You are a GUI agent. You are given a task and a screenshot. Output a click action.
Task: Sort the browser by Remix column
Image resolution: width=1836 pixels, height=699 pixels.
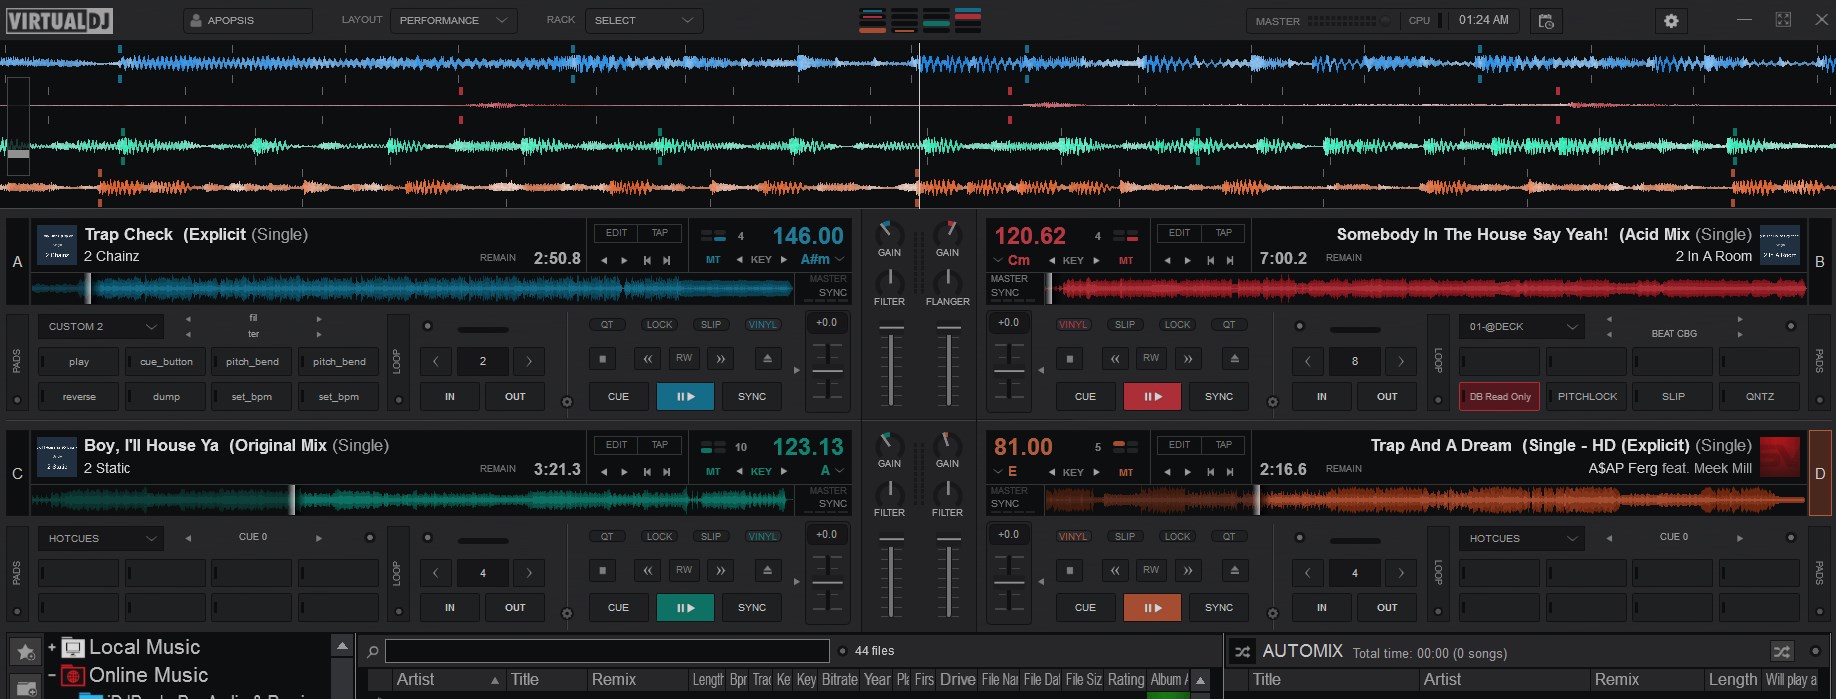(x=637, y=680)
